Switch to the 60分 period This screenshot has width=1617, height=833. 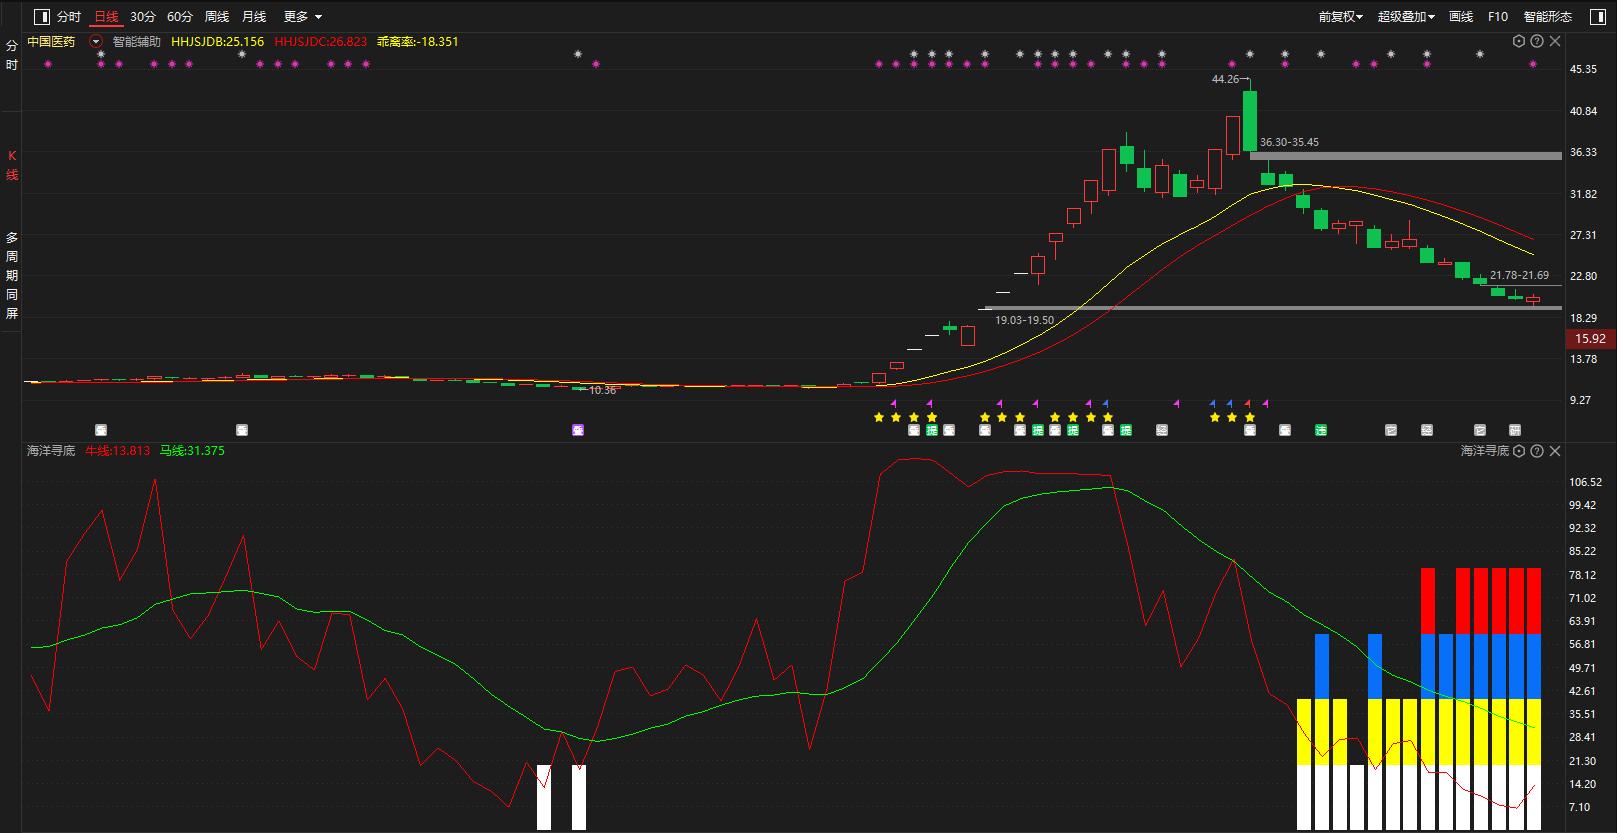pyautogui.click(x=180, y=17)
